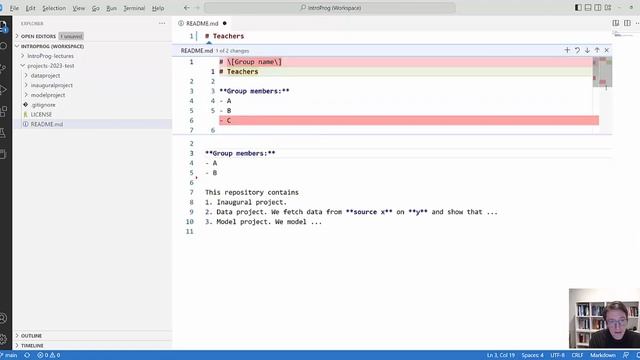Change indentation via Spaces: 4

(532, 355)
